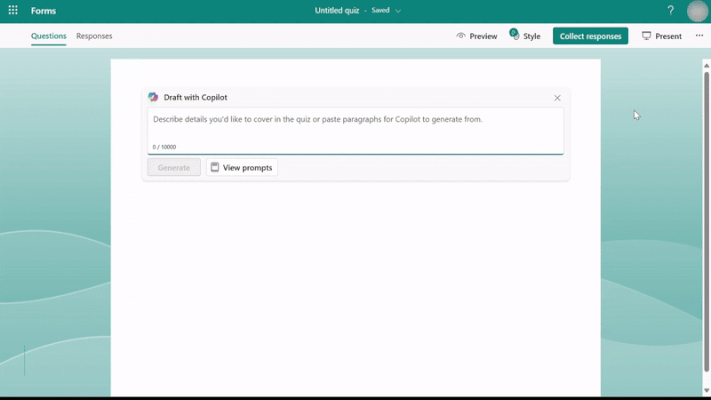Click the Collect responses button
This screenshot has height=400, width=711.
[x=590, y=36]
